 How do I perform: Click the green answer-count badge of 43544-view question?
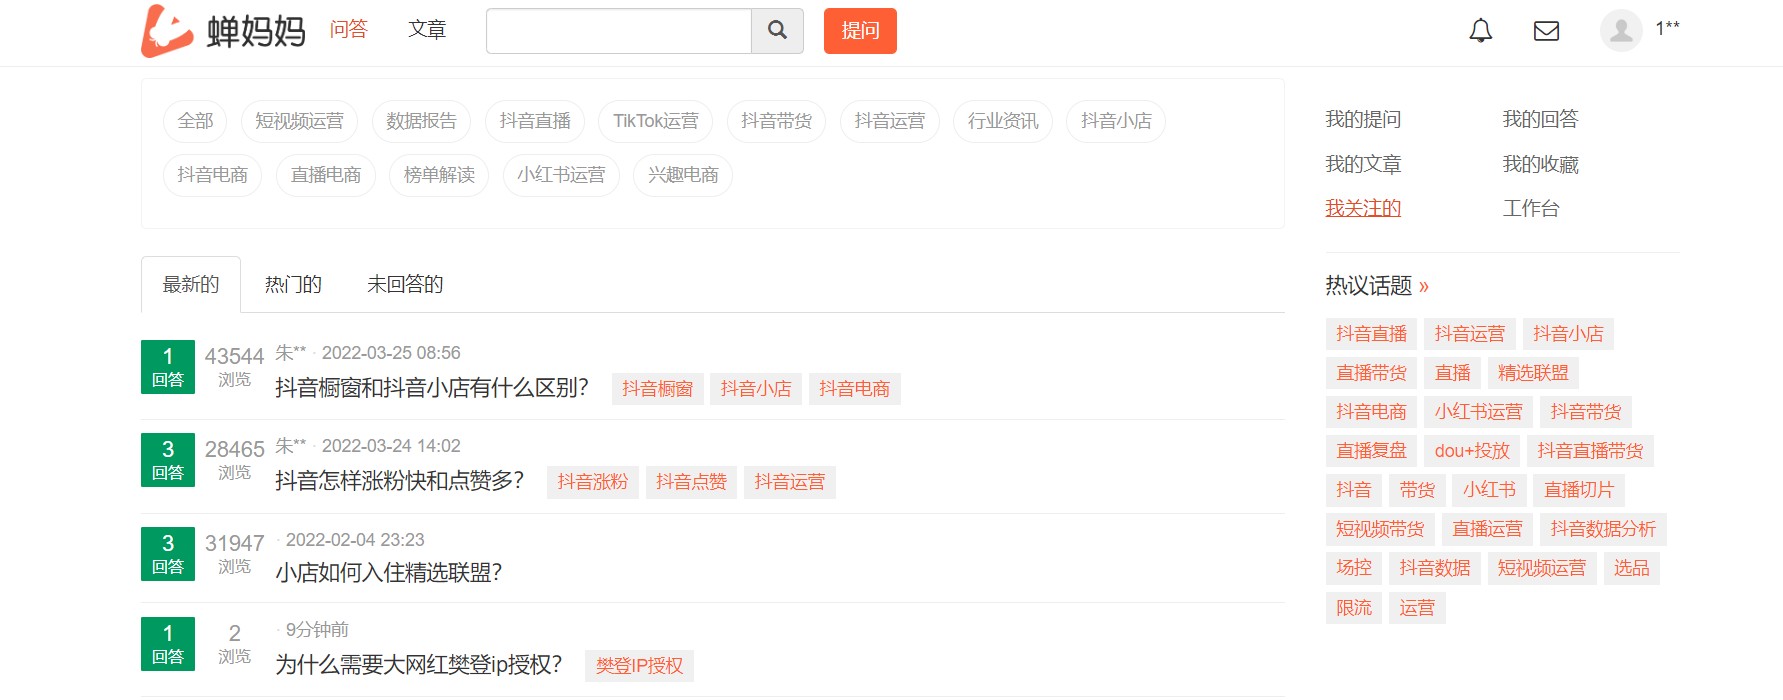click(x=168, y=367)
